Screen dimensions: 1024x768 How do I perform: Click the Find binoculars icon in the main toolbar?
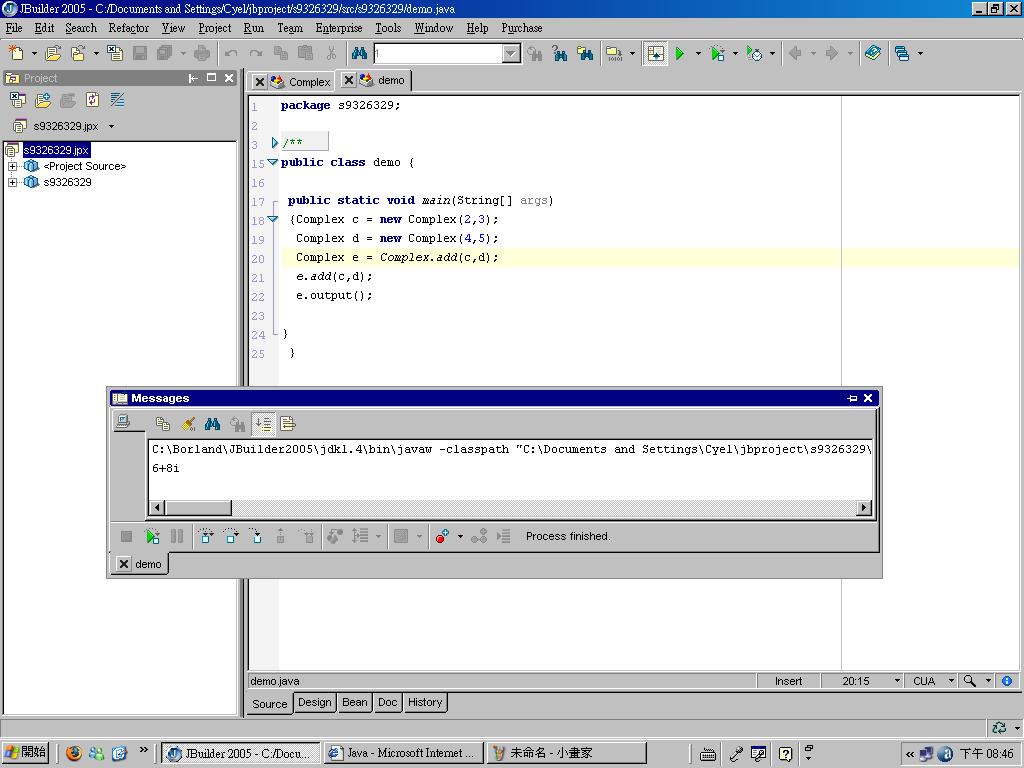[x=359, y=53]
